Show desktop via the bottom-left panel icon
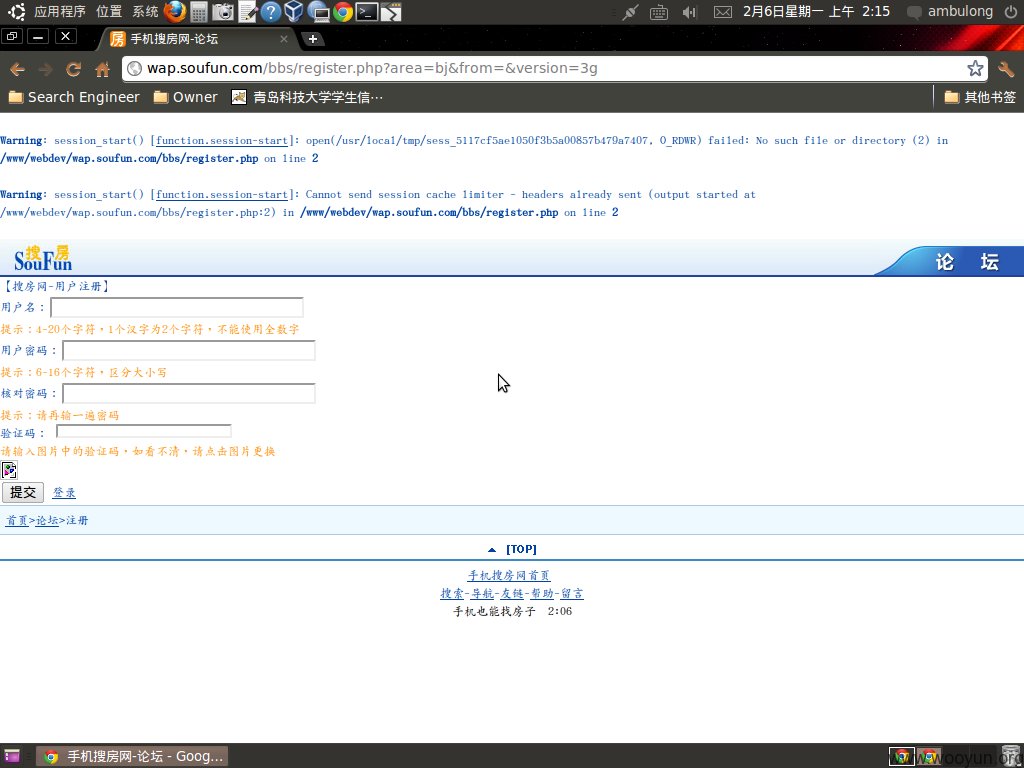 click(x=12, y=756)
